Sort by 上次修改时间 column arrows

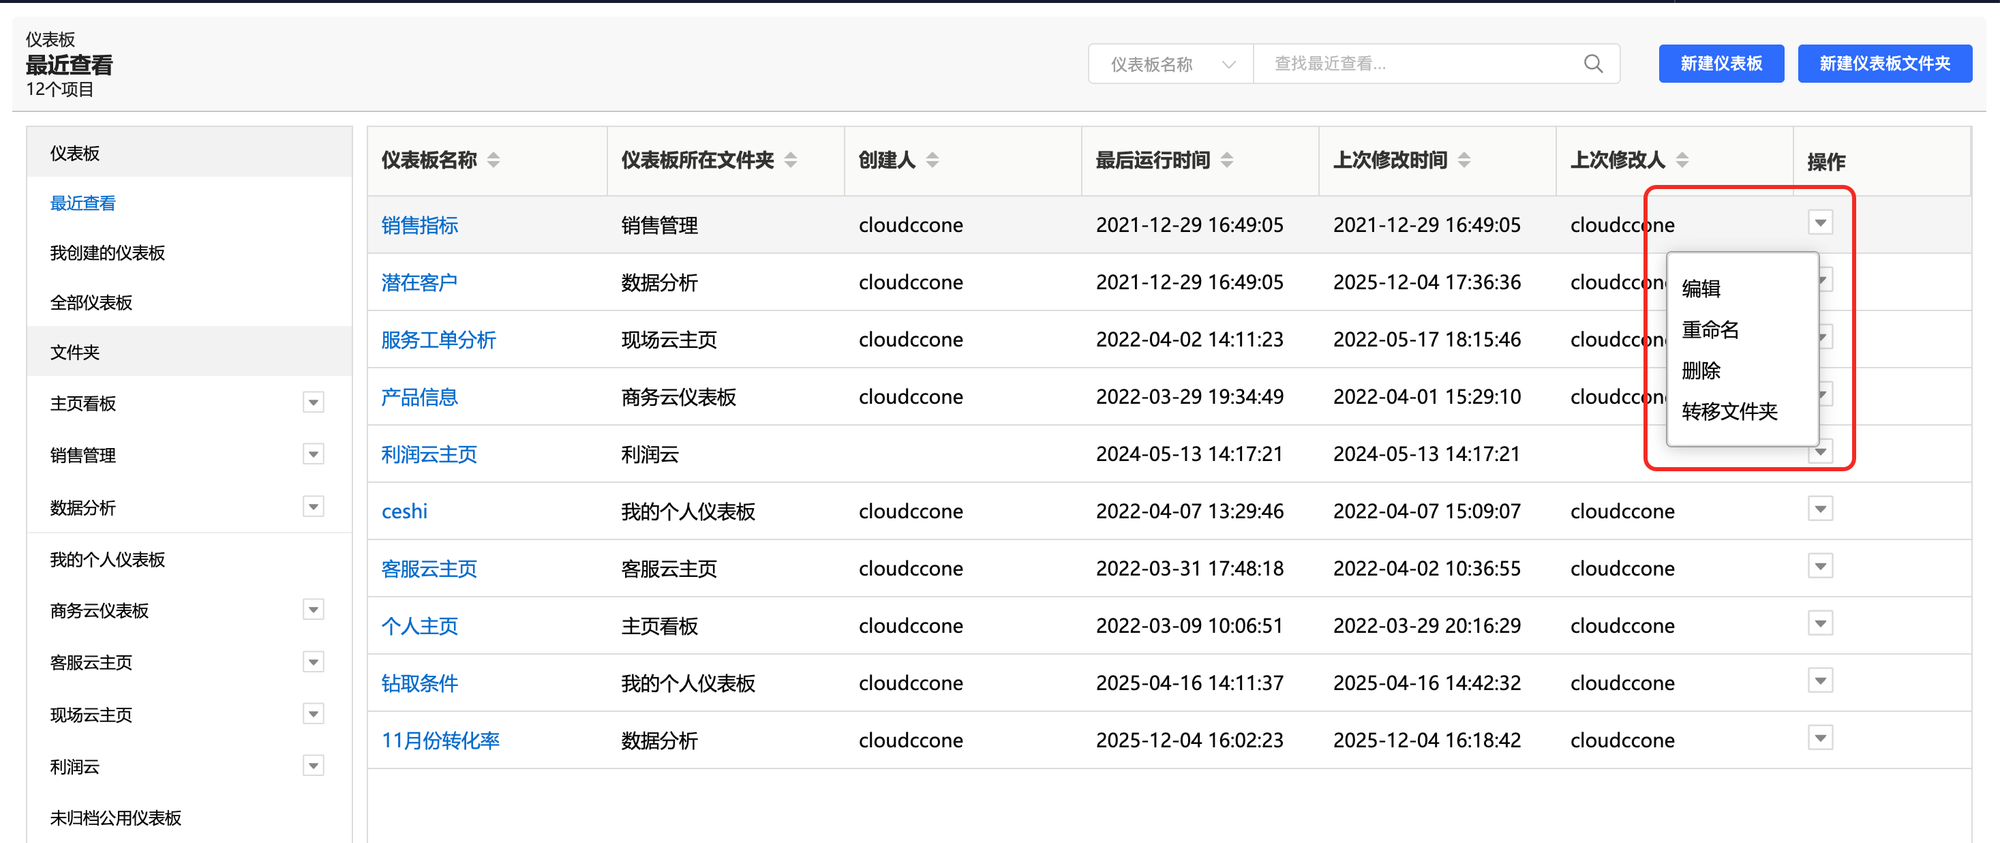1464,160
